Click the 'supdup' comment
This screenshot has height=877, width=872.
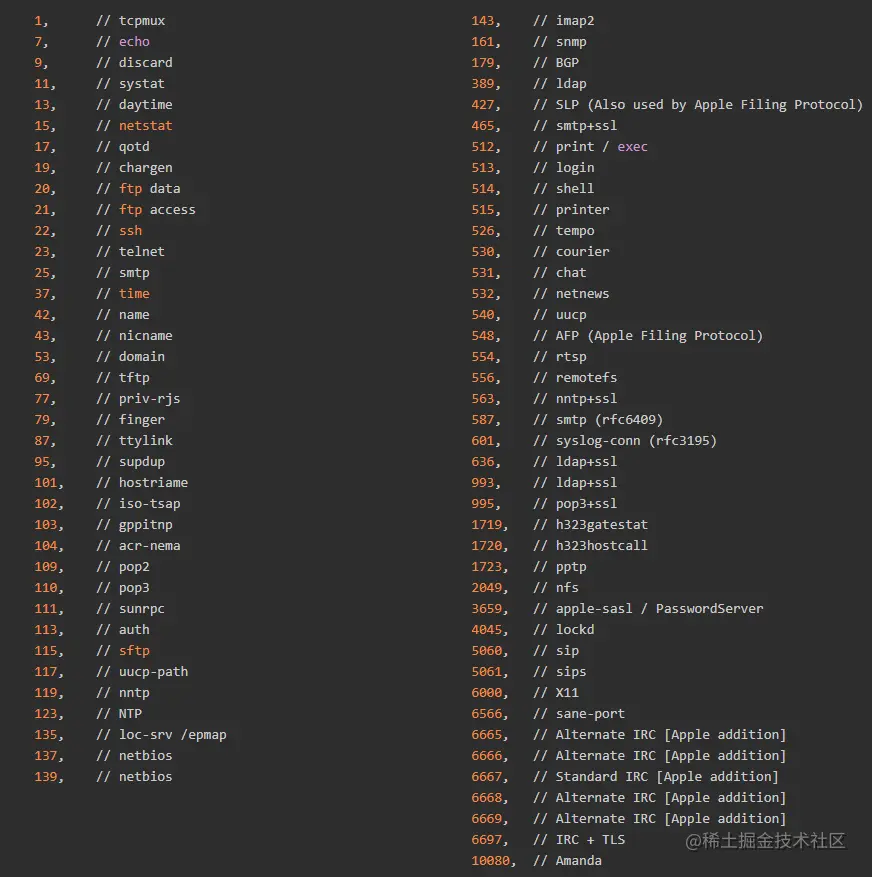(x=142, y=462)
